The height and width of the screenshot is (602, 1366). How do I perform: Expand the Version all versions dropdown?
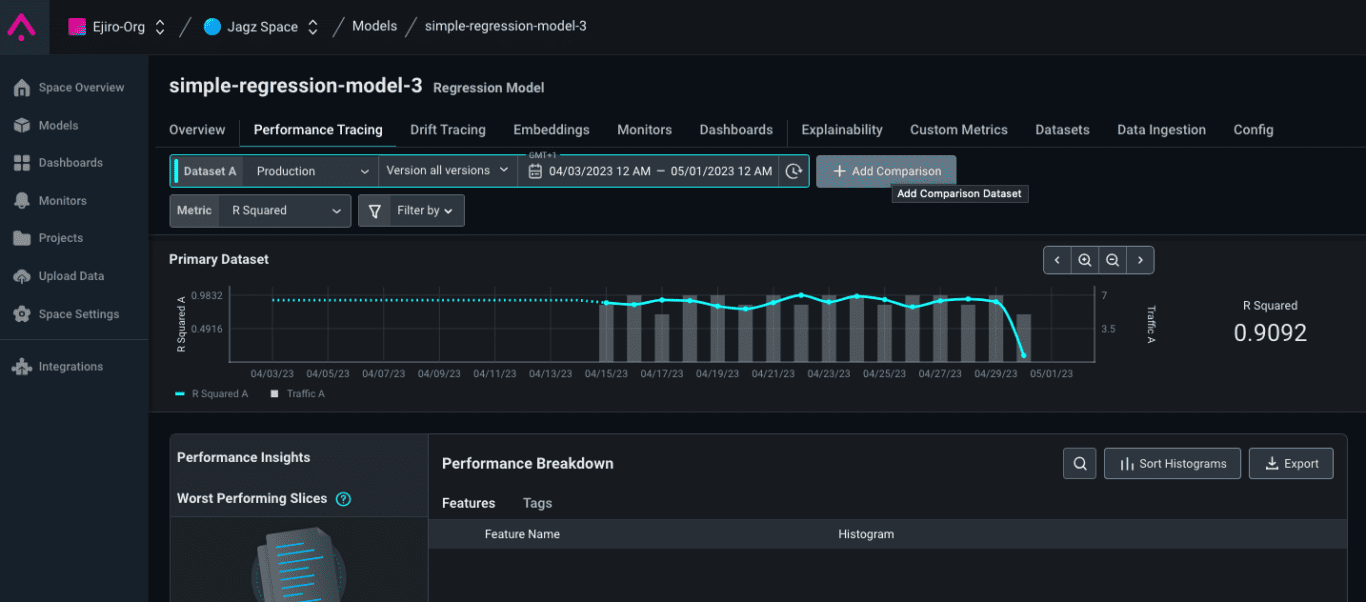tap(447, 171)
